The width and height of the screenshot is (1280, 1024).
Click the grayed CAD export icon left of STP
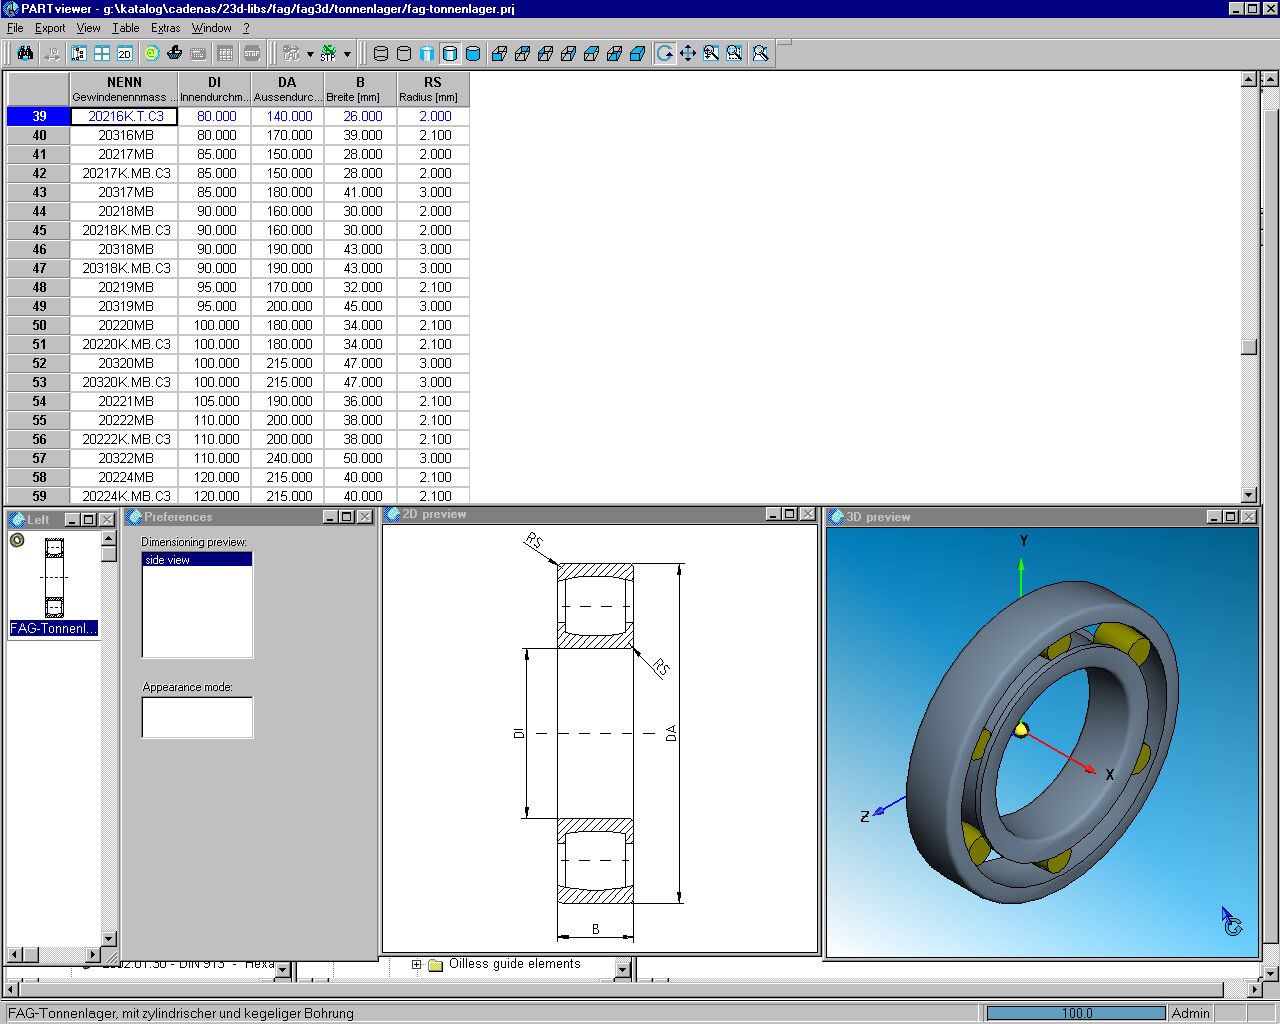(290, 53)
